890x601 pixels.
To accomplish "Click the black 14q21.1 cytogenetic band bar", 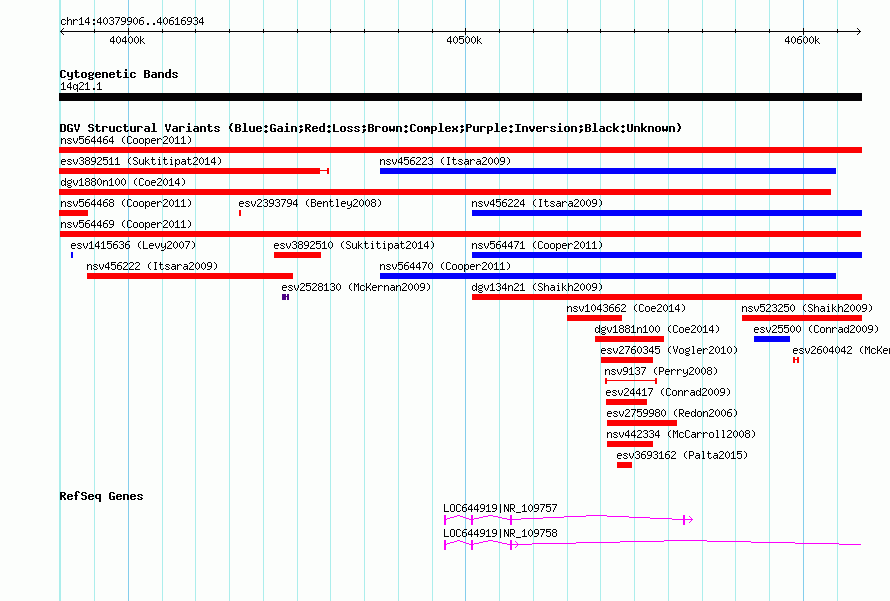I will coord(460,97).
